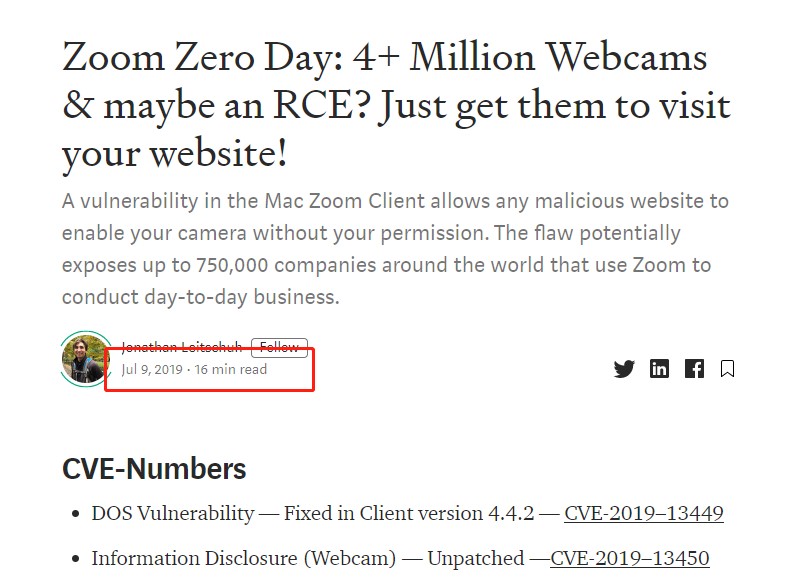Click the Jul 9, 2019 publish date
The width and height of the screenshot is (802, 580).
tap(152, 370)
